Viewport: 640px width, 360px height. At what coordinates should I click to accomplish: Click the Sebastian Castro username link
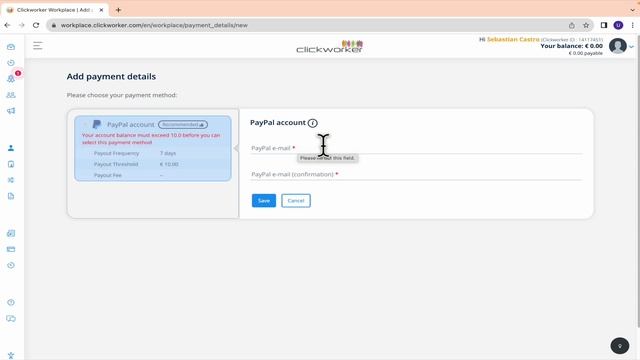[x=513, y=39]
